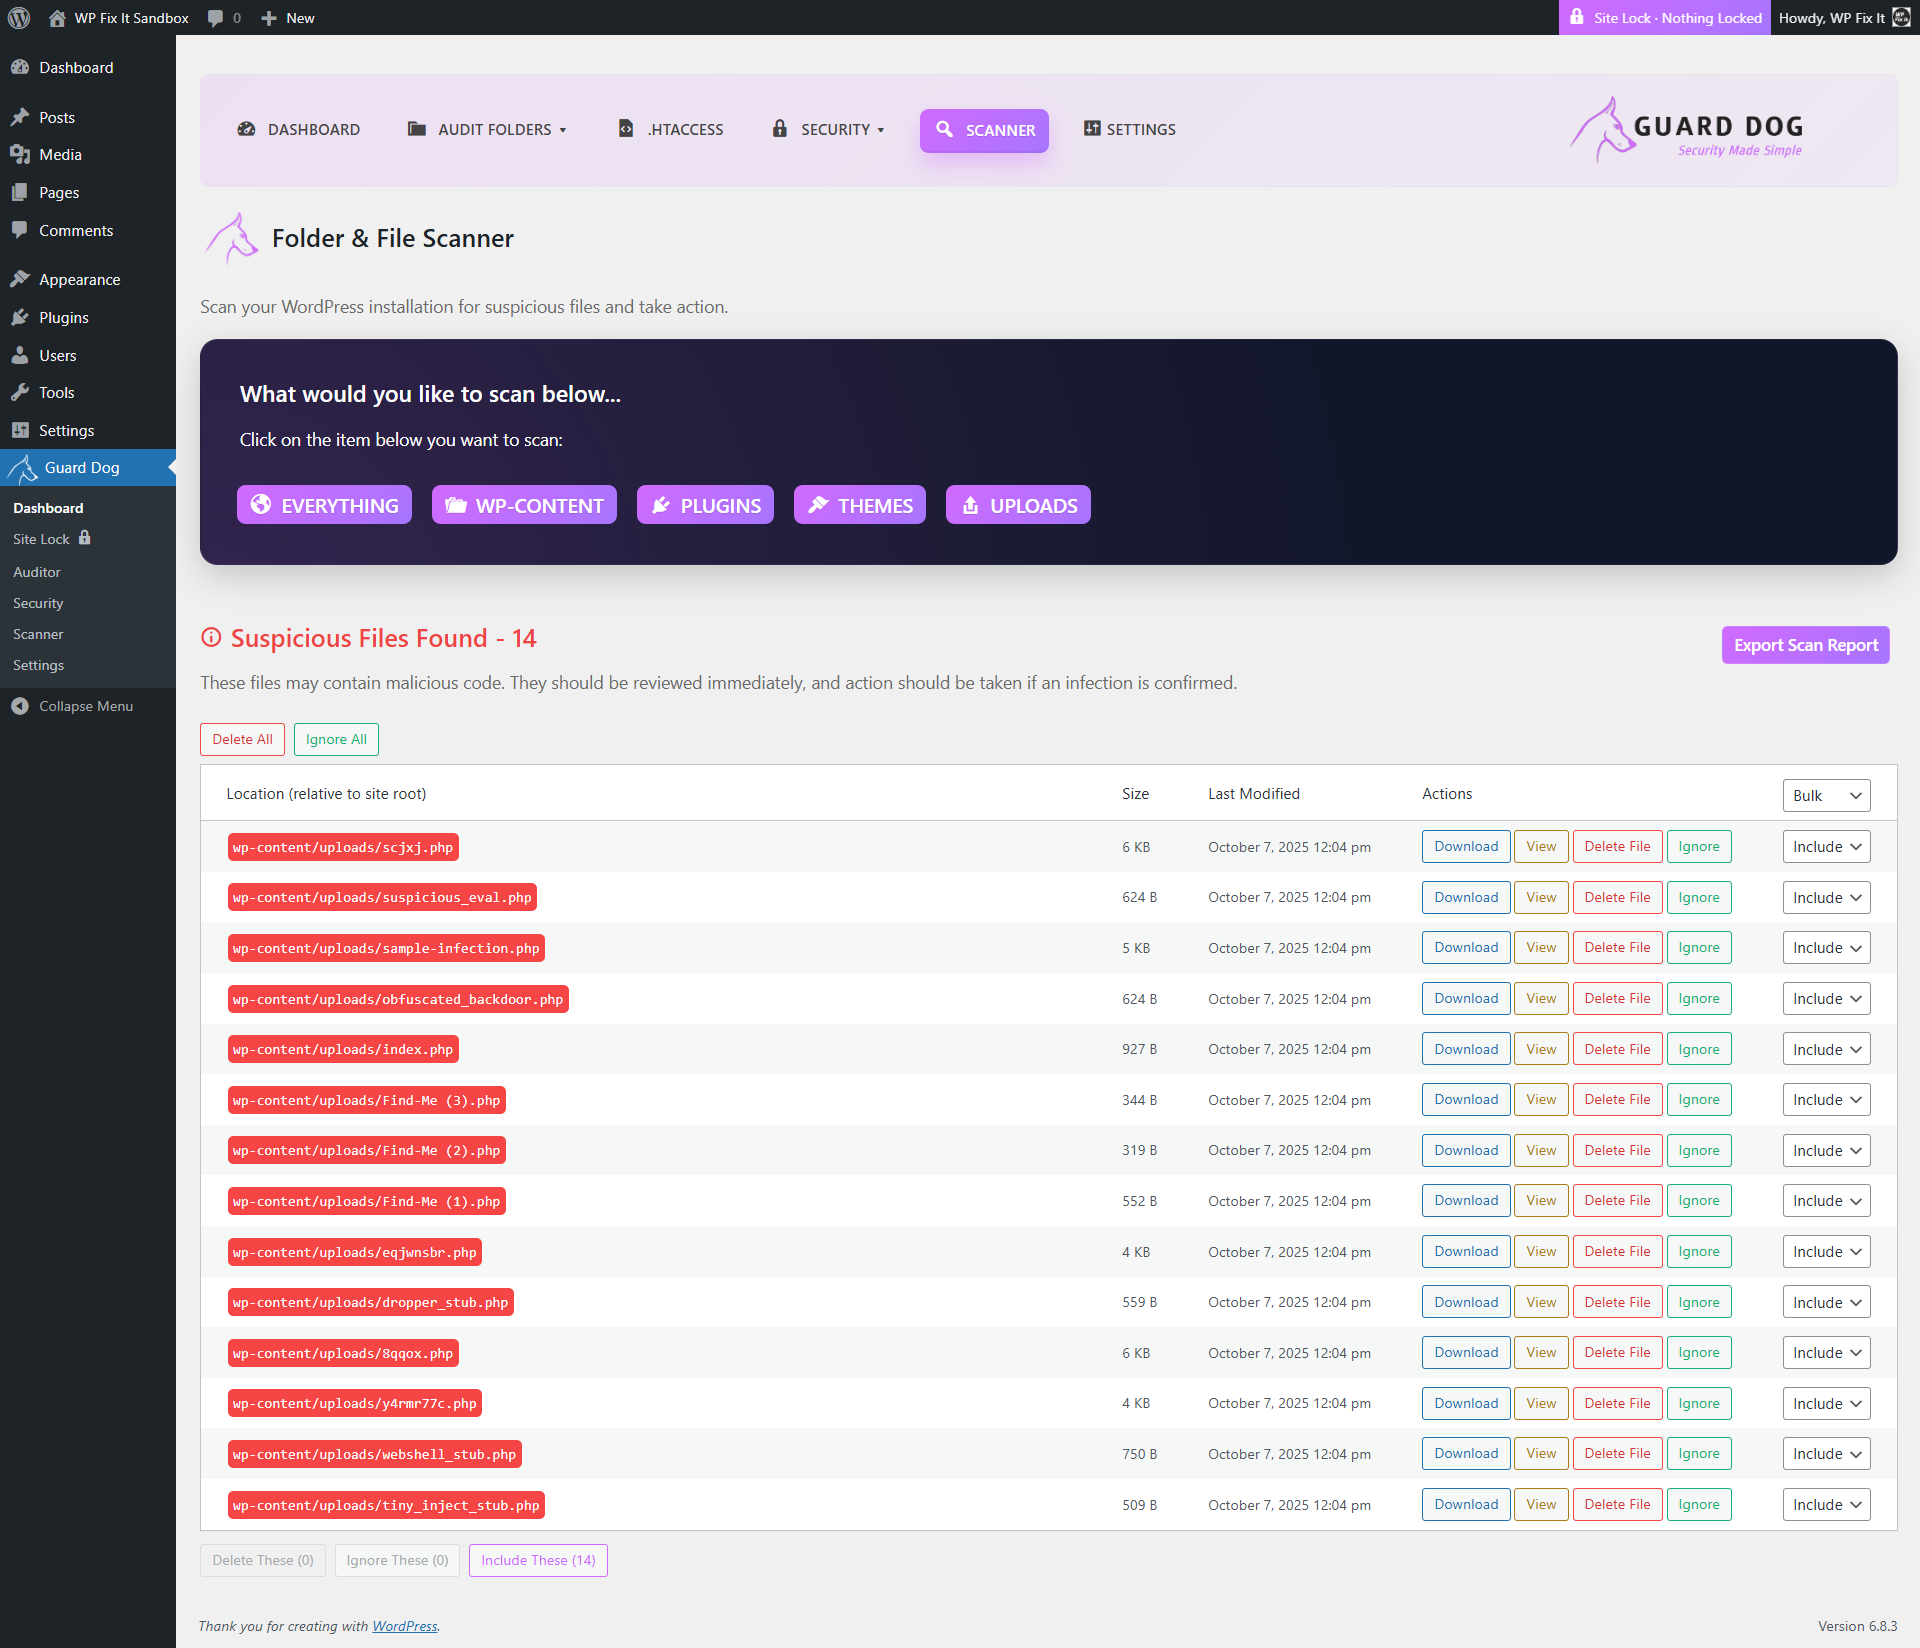Screen dimensions: 1920x1648
Task: Click the WordPress logo in admin bar
Action: (19, 18)
